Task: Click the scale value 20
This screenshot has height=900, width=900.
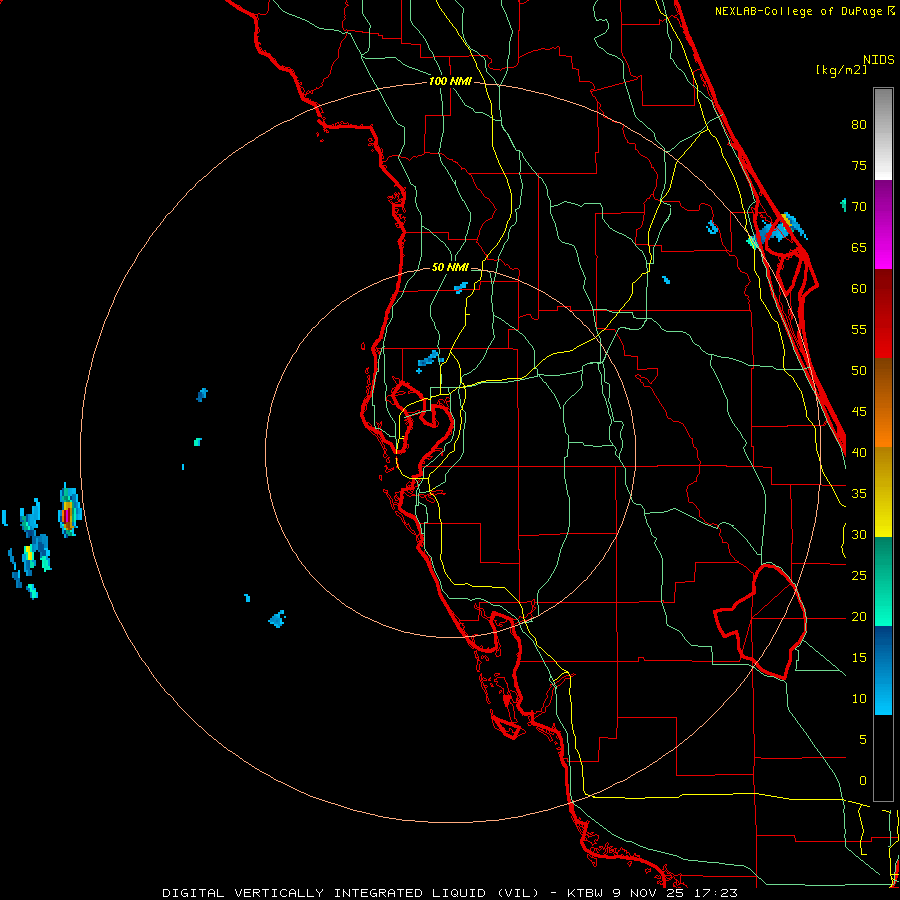Action: click(x=859, y=616)
